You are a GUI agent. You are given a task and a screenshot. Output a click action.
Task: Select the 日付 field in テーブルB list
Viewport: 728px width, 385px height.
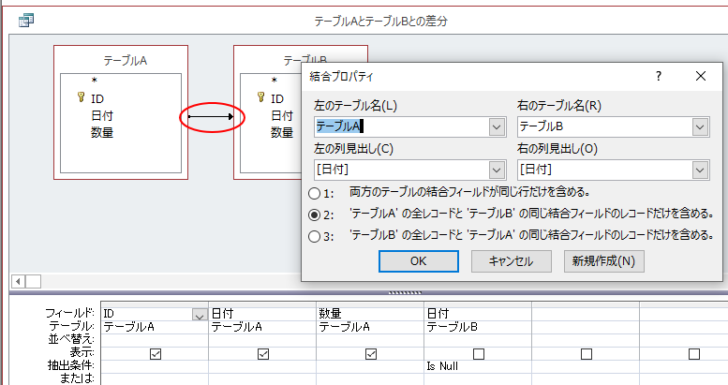[x=282, y=116]
